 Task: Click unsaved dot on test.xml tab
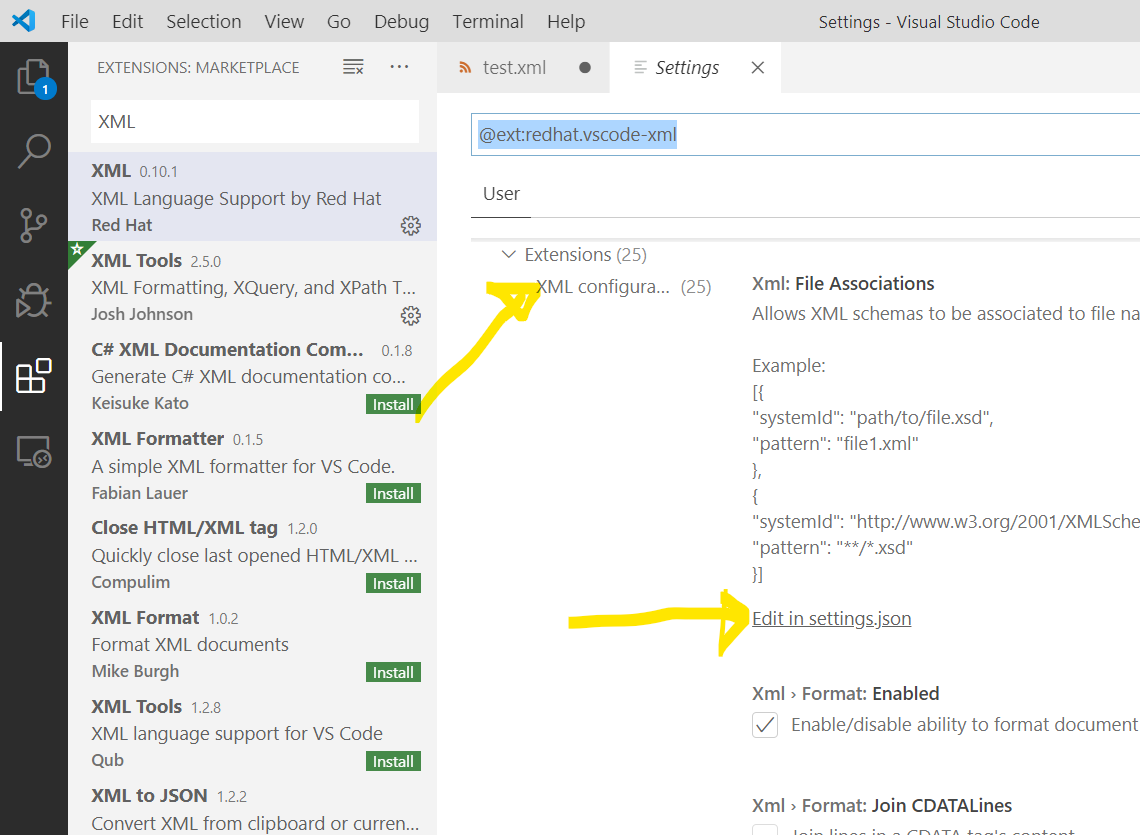[x=585, y=68]
